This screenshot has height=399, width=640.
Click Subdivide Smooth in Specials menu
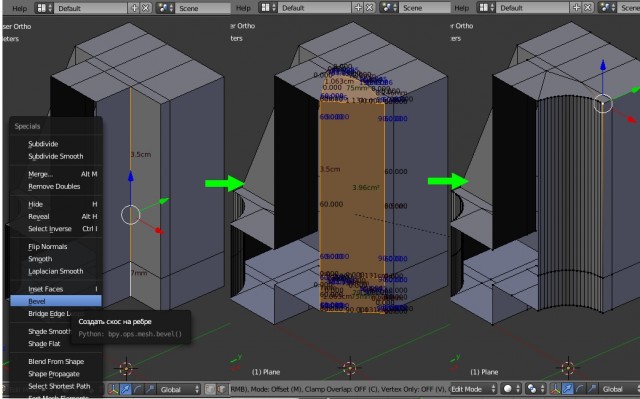(56, 156)
